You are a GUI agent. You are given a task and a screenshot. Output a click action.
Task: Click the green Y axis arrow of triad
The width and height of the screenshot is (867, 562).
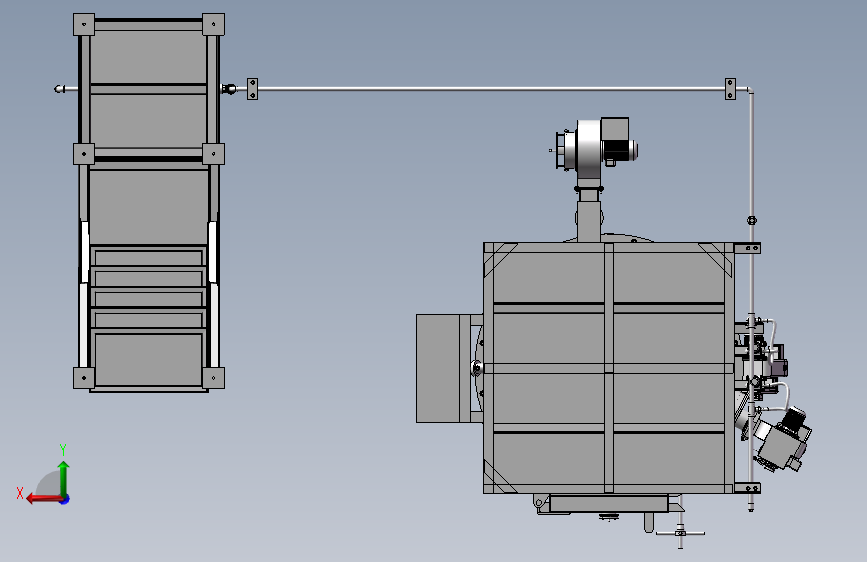[x=64, y=477]
